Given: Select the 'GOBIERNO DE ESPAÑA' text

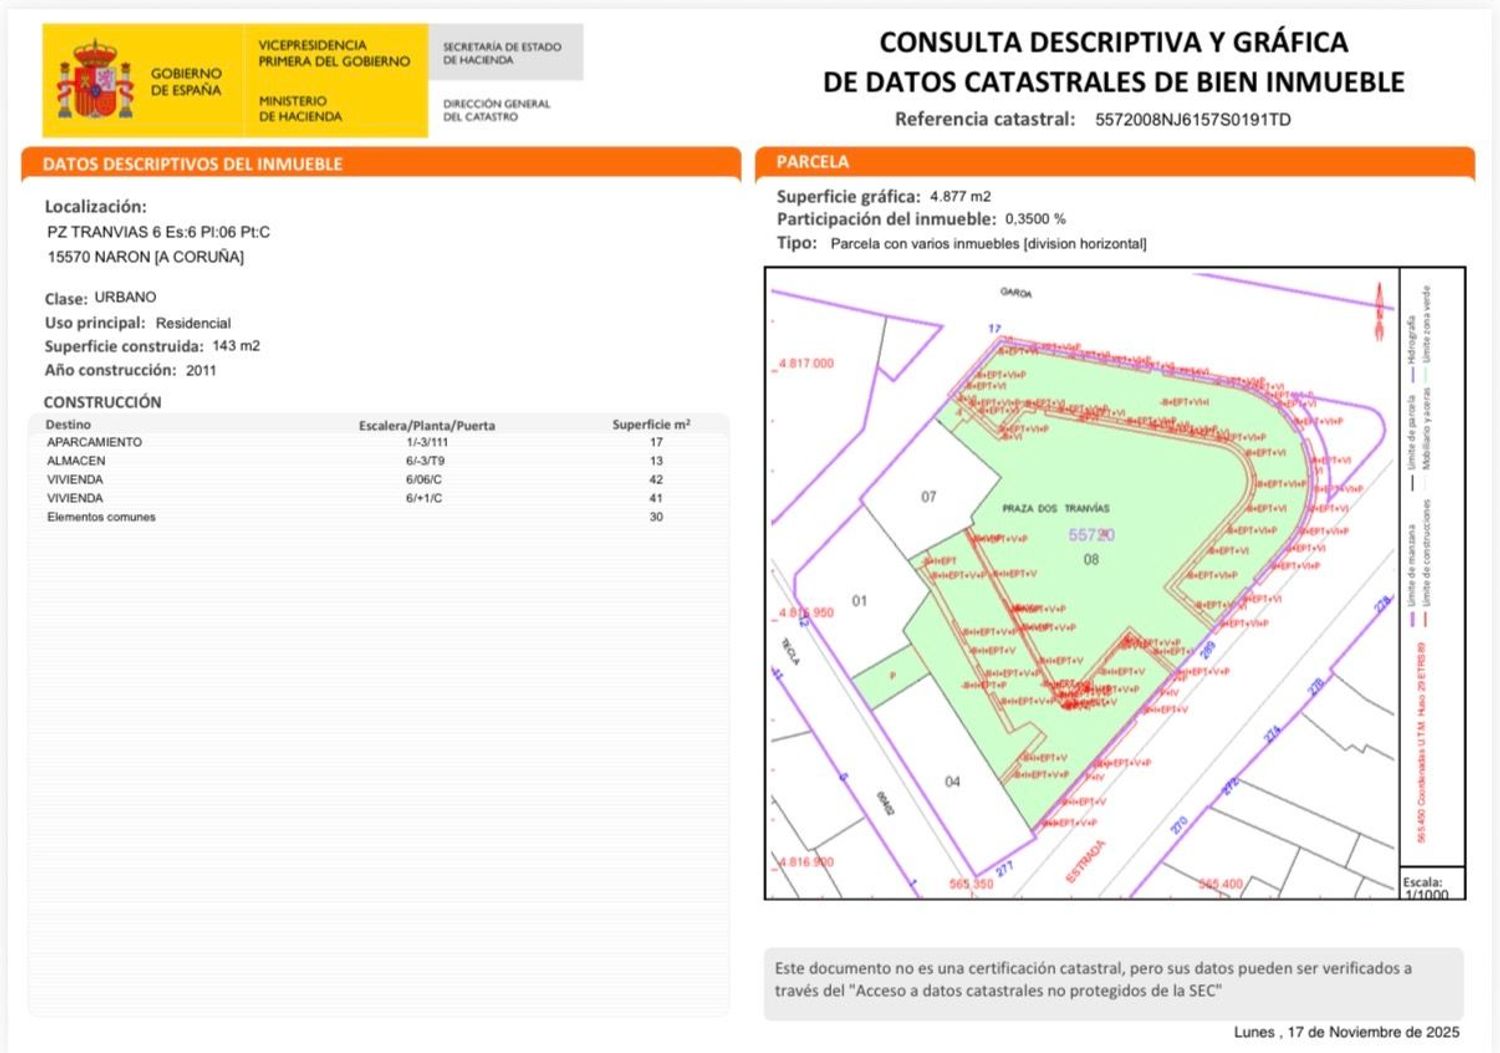Looking at the screenshot, I should (x=186, y=82).
